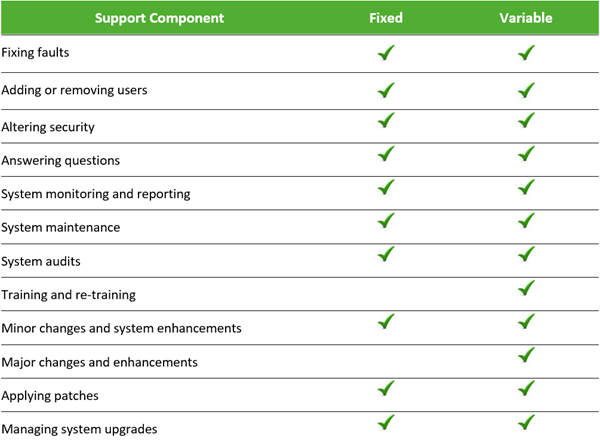Click Variable checkmark for Altering security
This screenshot has height=440, width=600.
[x=527, y=122]
